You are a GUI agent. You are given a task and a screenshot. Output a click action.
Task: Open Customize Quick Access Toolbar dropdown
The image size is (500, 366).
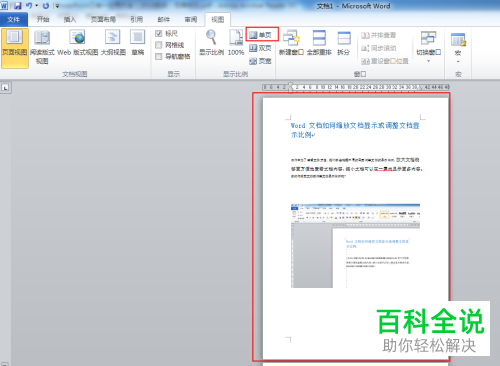[x=57, y=6]
